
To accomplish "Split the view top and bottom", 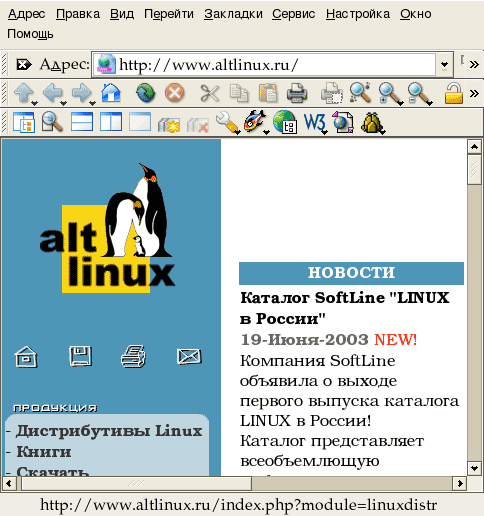I will (x=82, y=122).
